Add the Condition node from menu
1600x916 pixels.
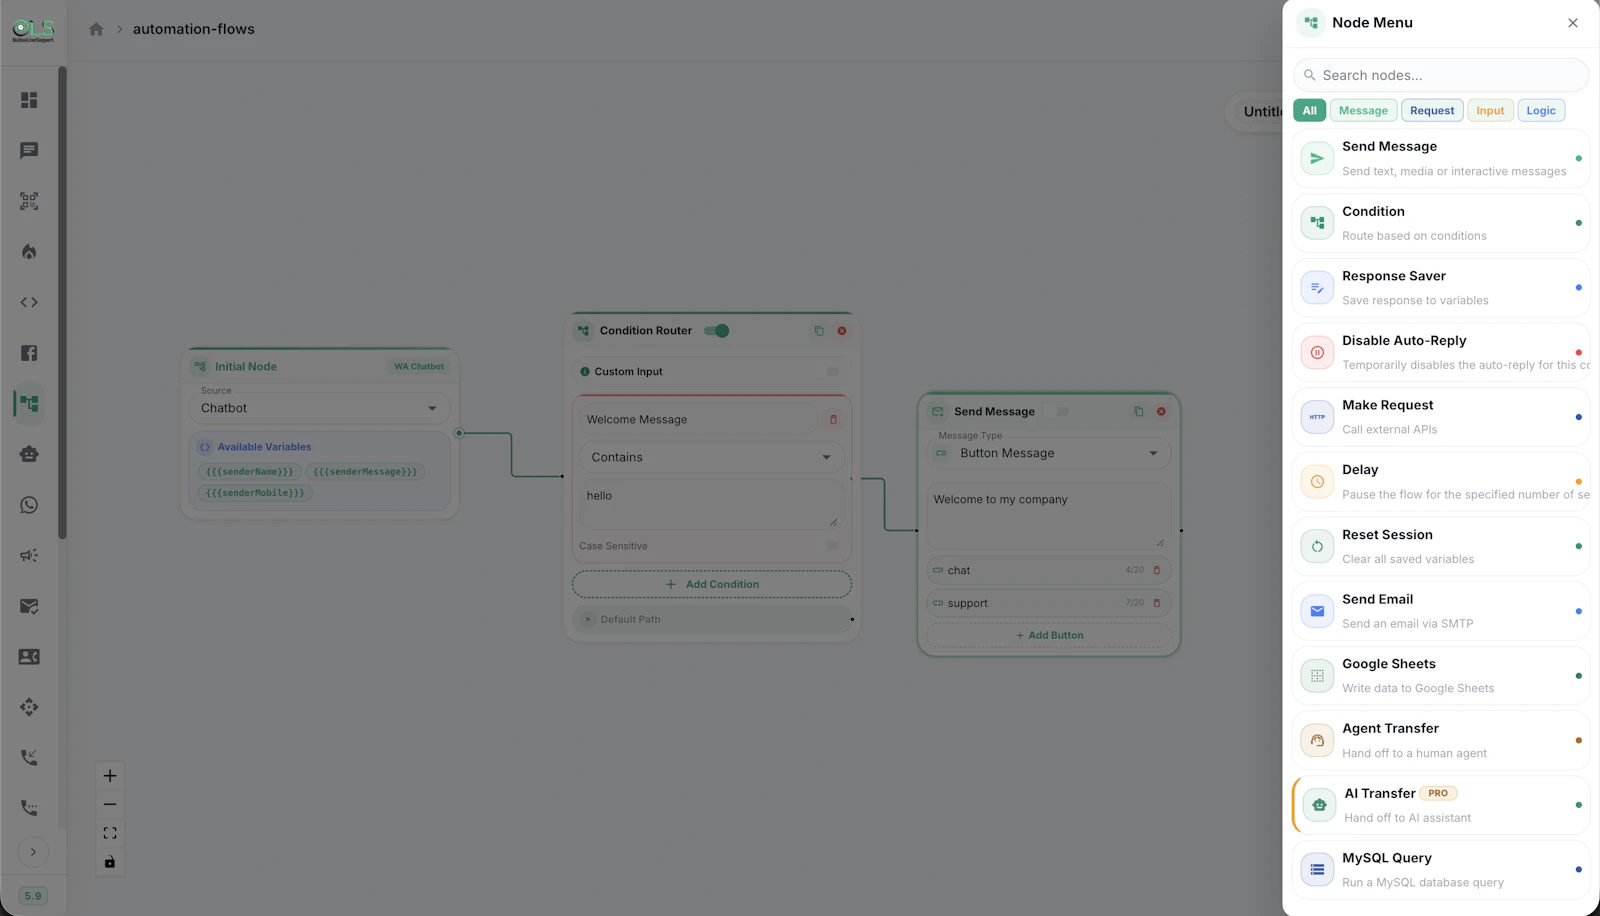(1441, 223)
